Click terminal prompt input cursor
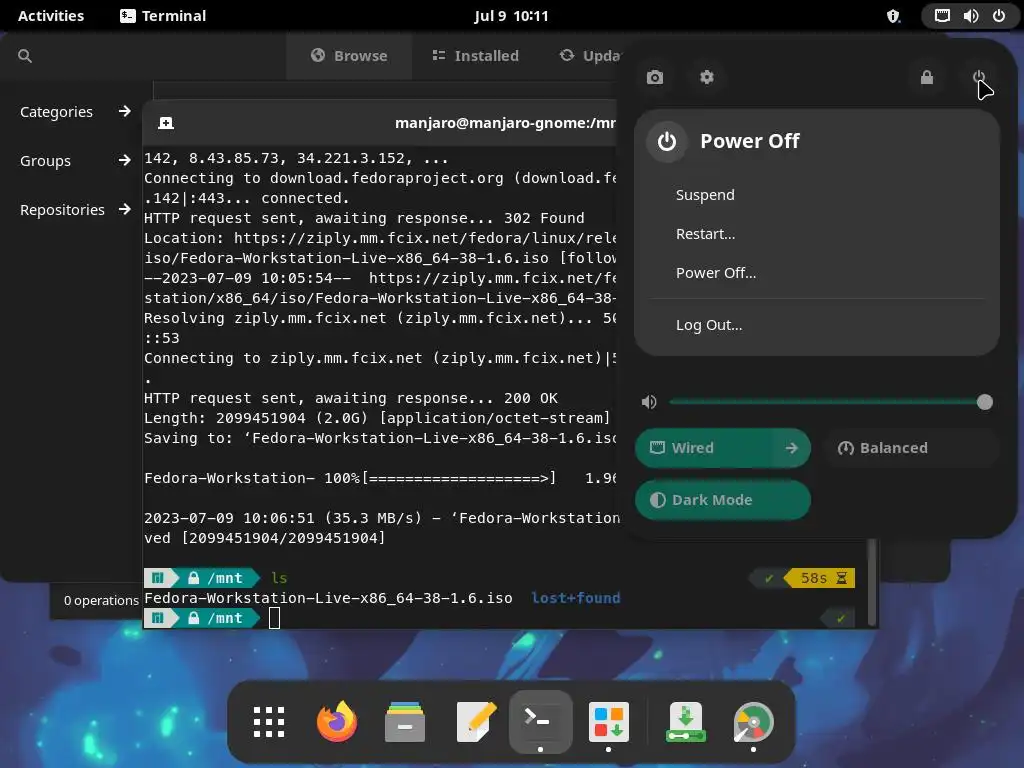 tap(274, 618)
